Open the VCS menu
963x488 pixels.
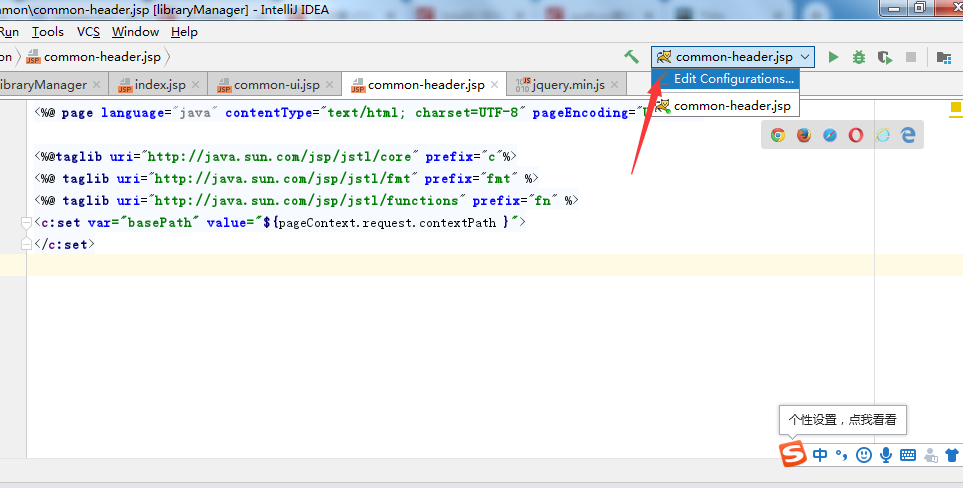coord(88,32)
